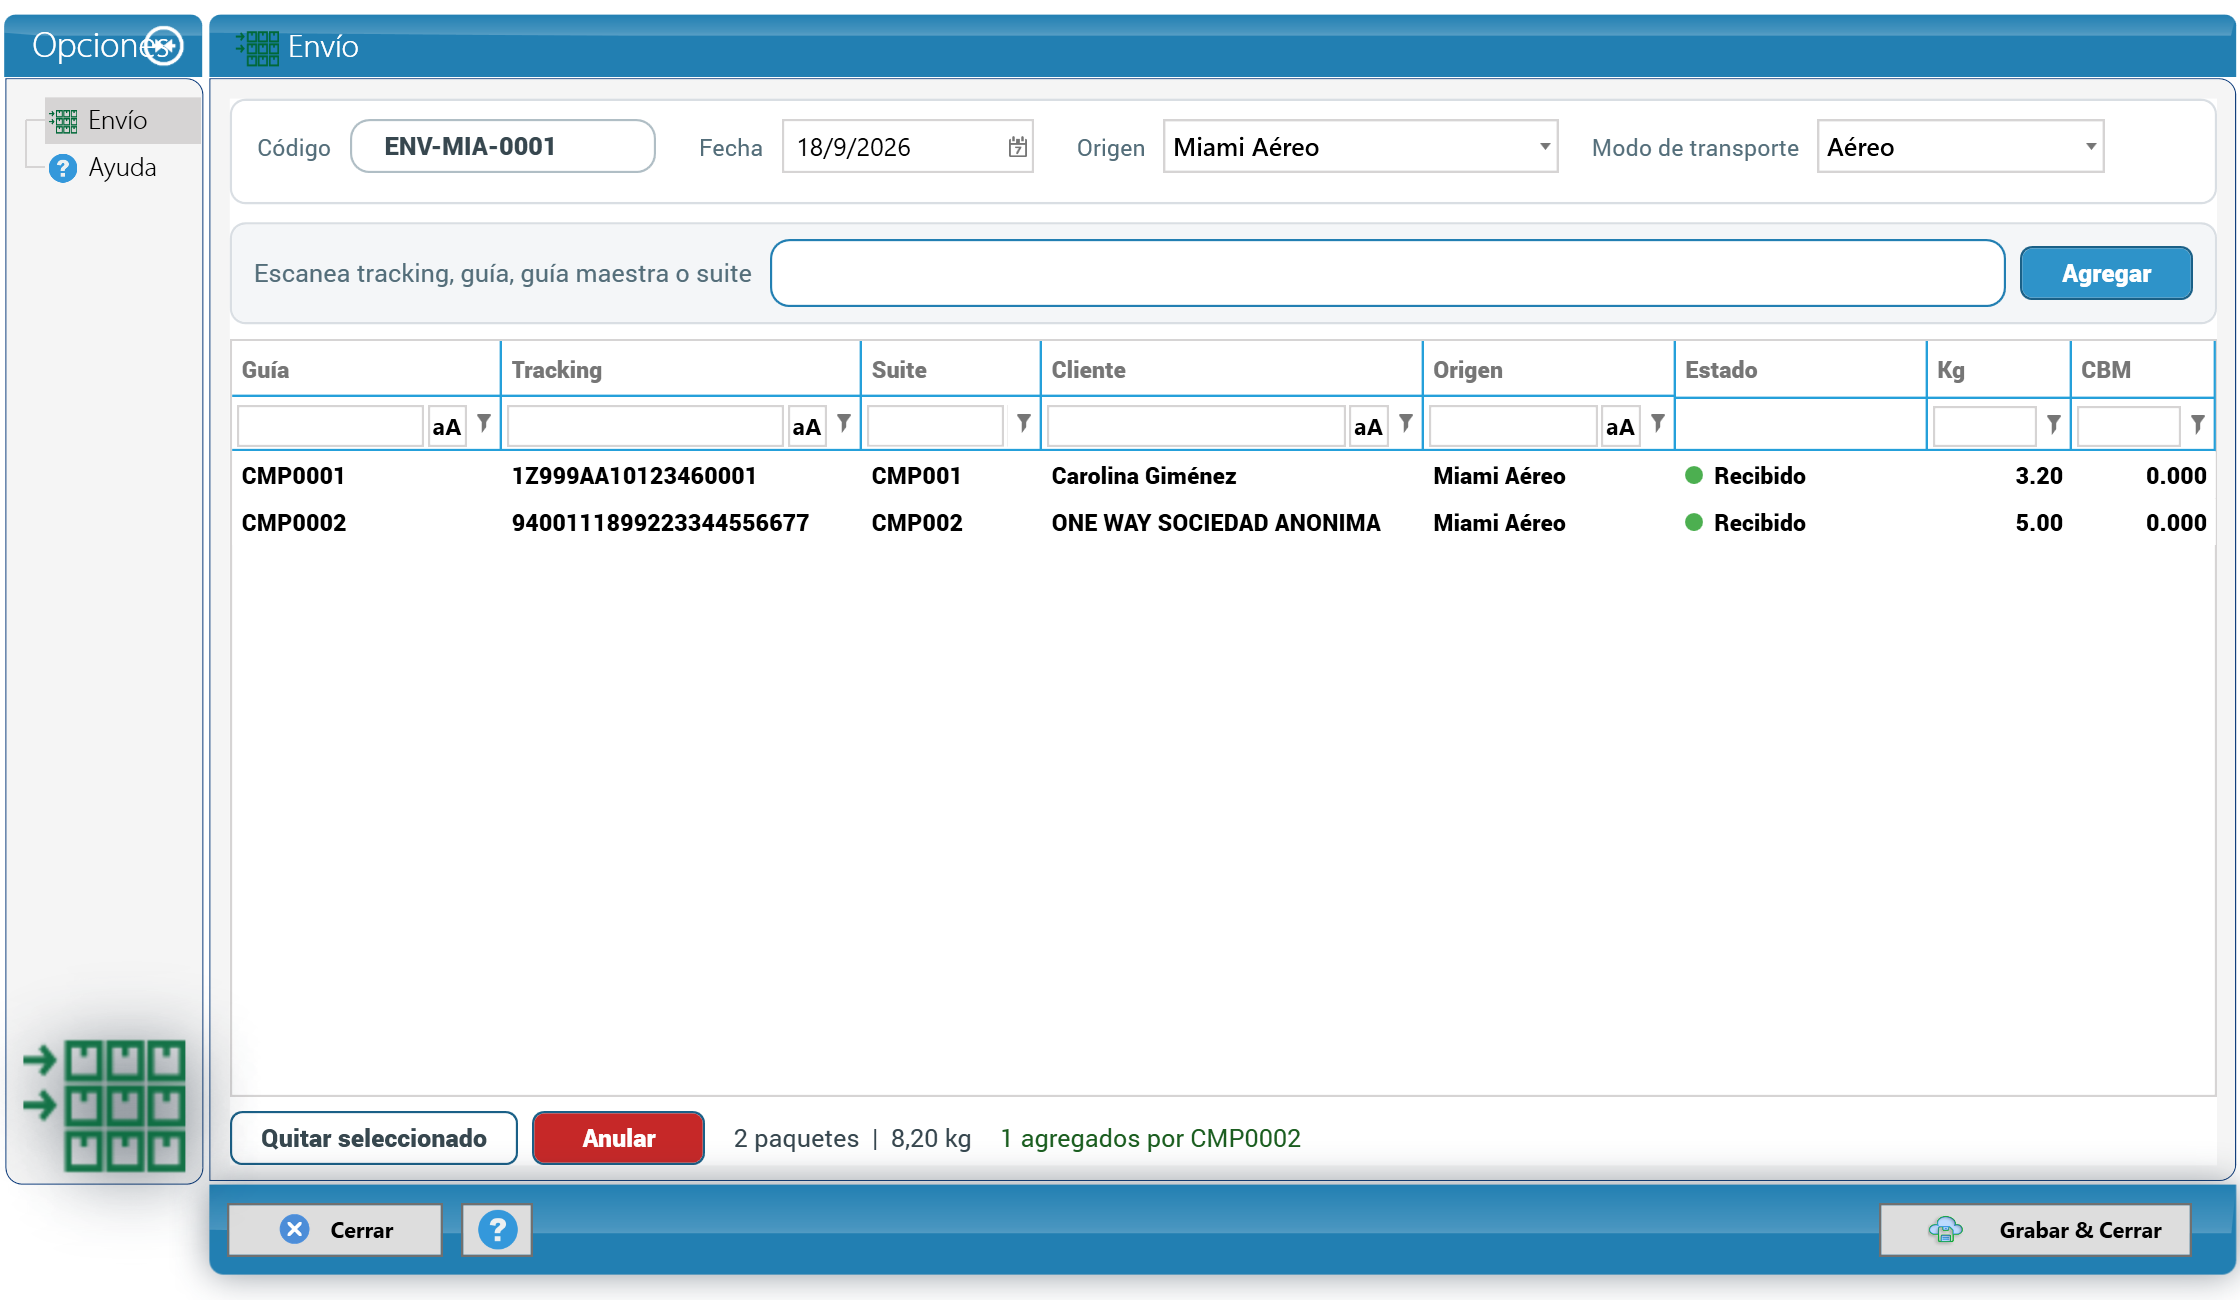Screen dimensions: 2240x1300
Task: Click the filter funnel for the Origen column
Action: click(1658, 425)
